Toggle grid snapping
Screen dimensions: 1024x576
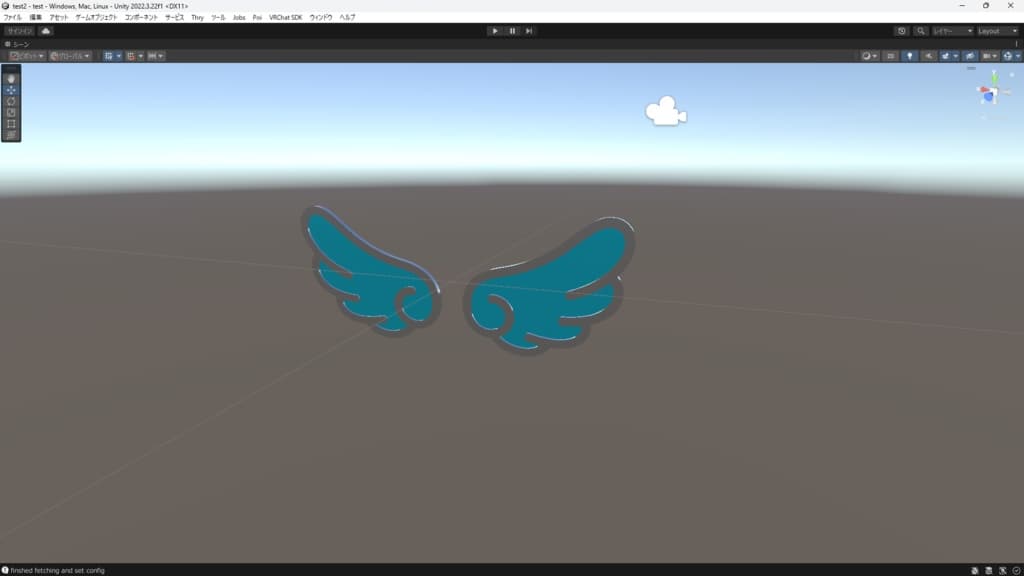[131, 56]
